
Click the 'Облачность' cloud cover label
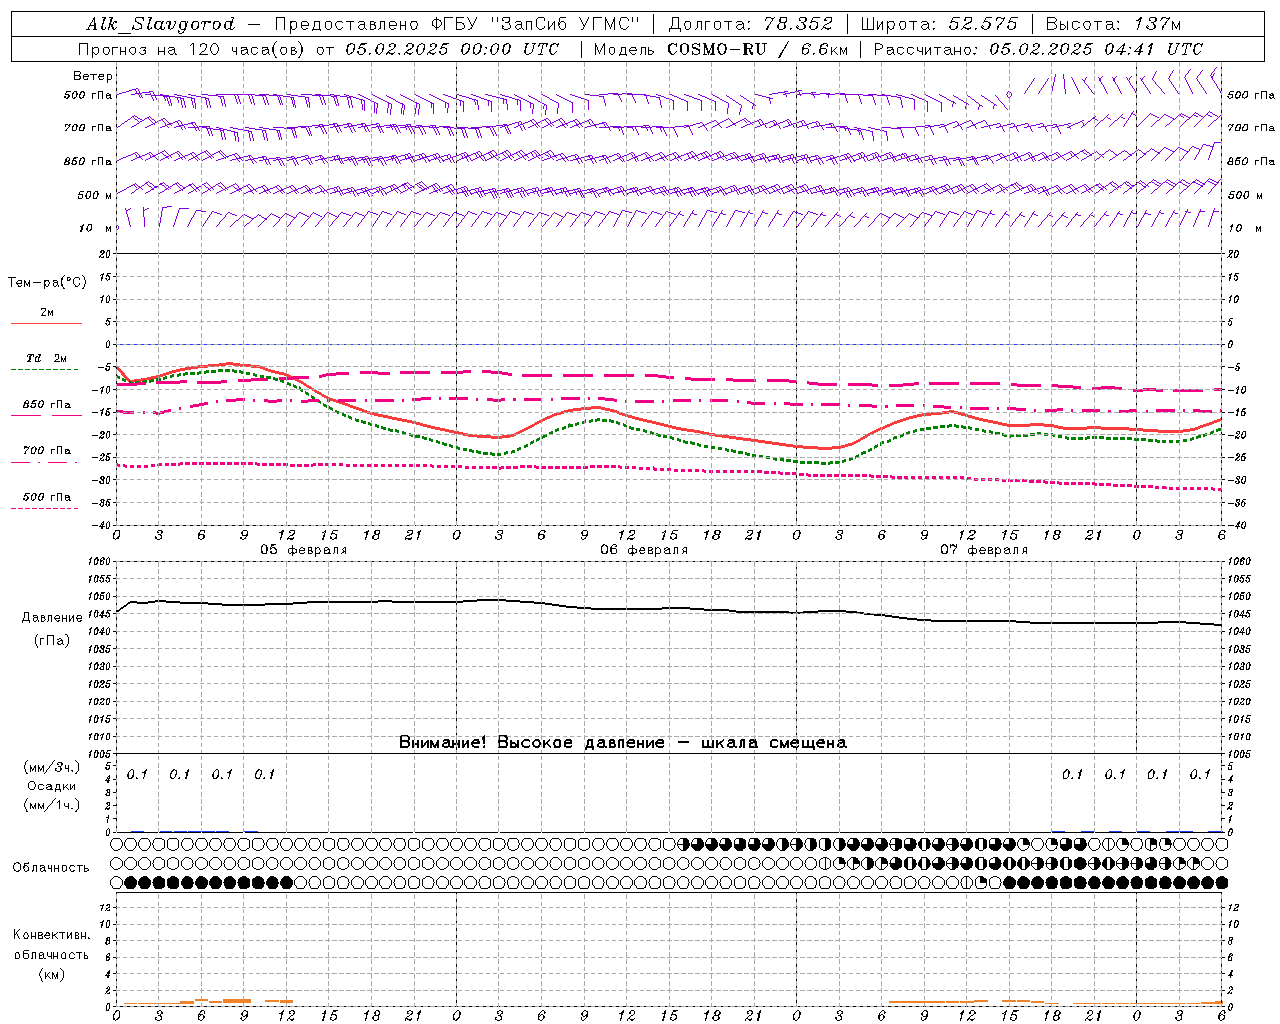pos(51,868)
